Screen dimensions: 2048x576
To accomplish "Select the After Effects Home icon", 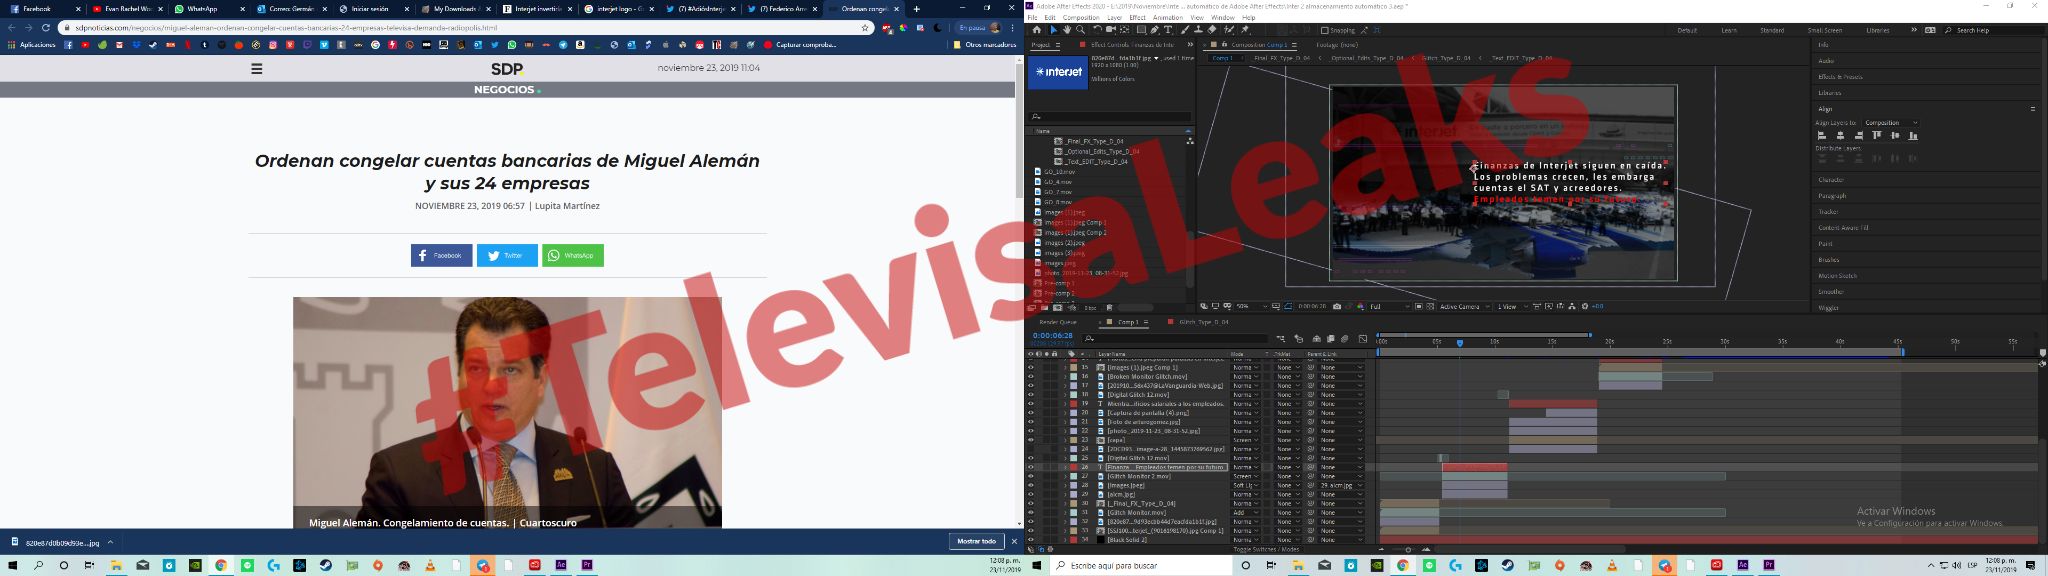I will [1037, 30].
